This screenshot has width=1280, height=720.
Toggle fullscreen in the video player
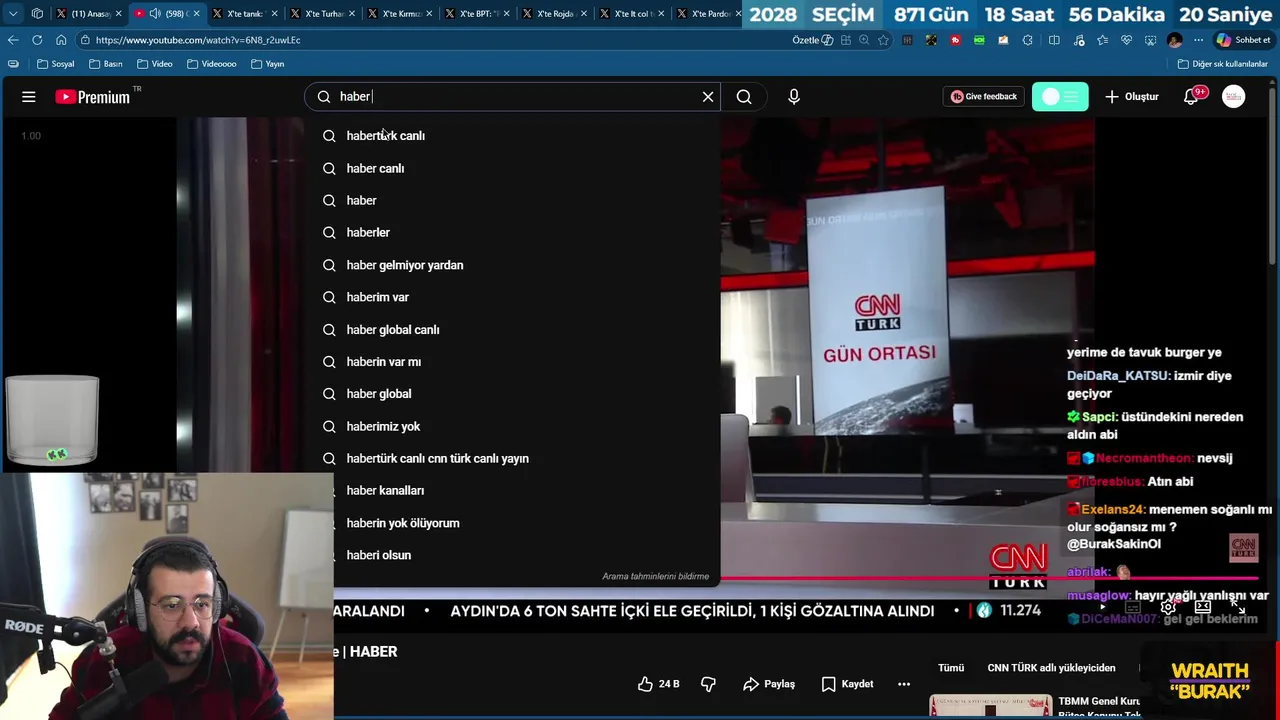tap(1238, 607)
